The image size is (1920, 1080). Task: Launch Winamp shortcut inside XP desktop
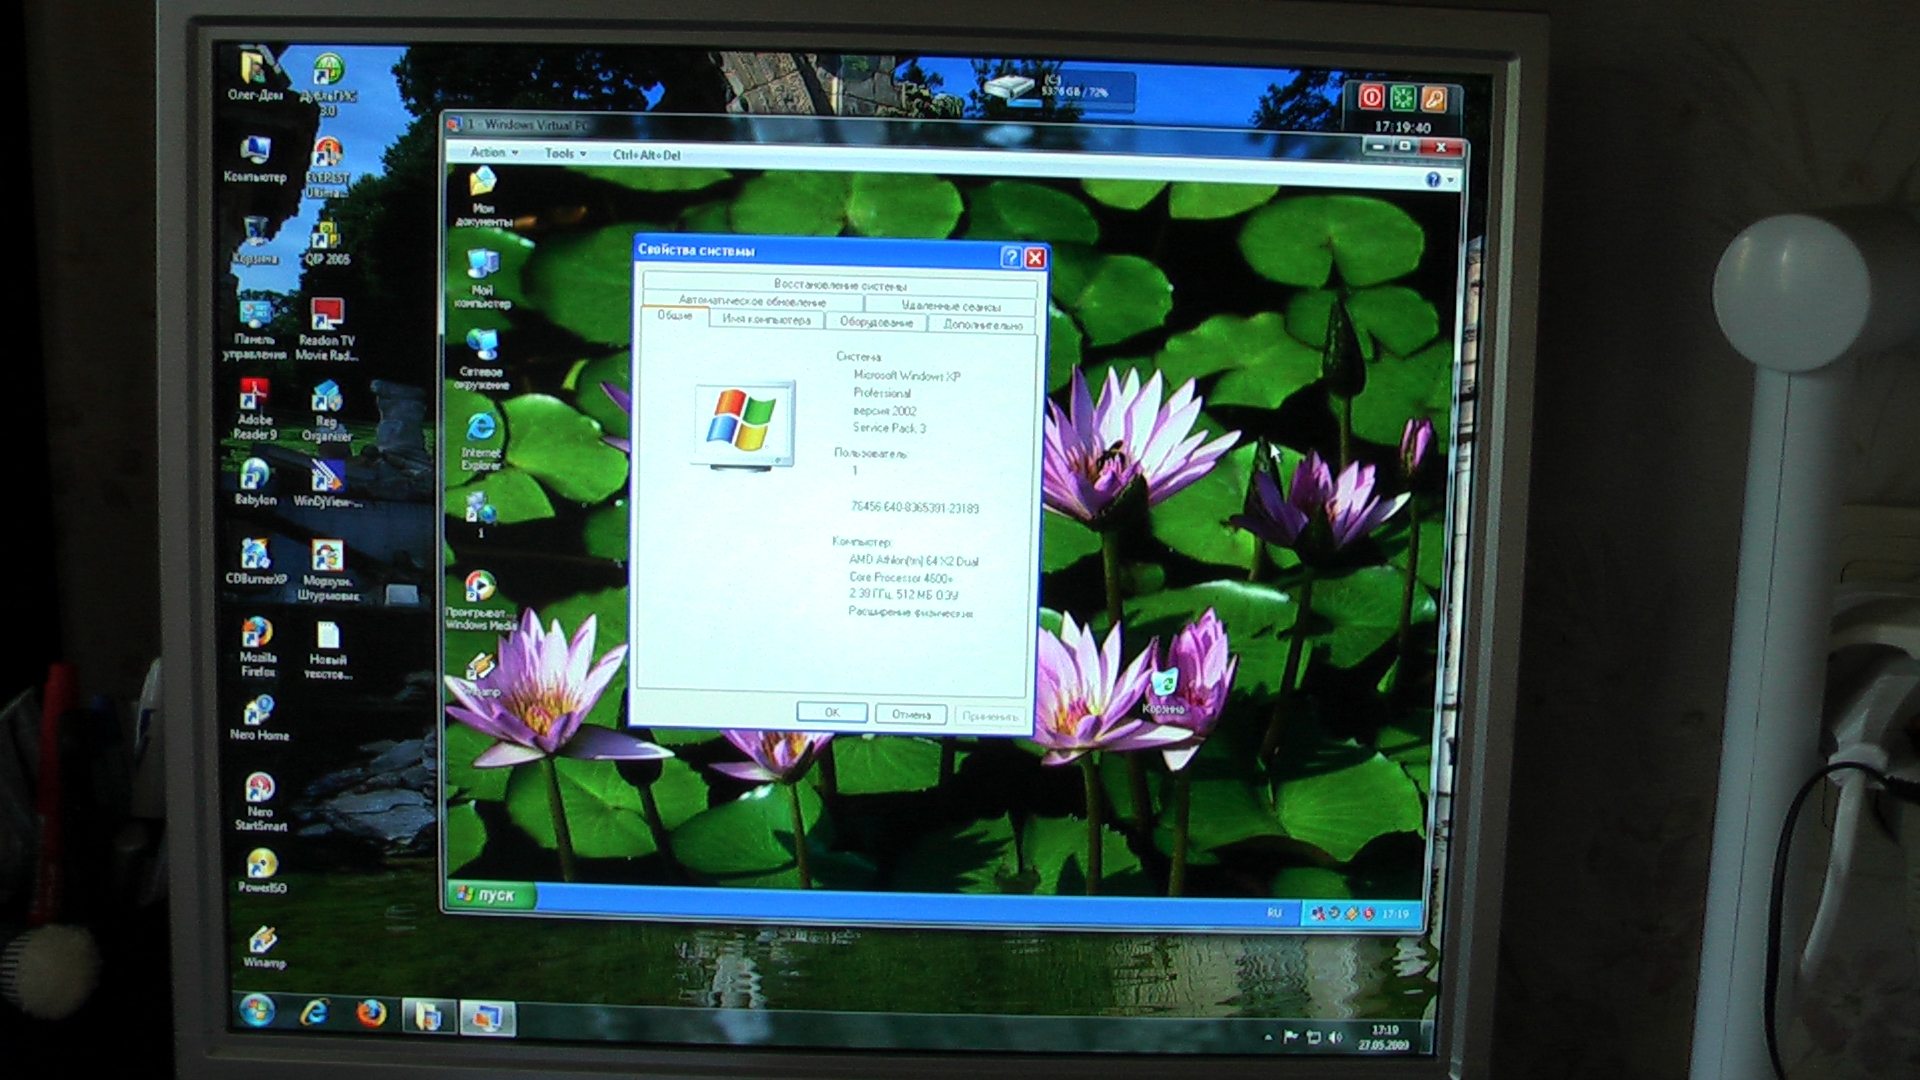point(480,675)
